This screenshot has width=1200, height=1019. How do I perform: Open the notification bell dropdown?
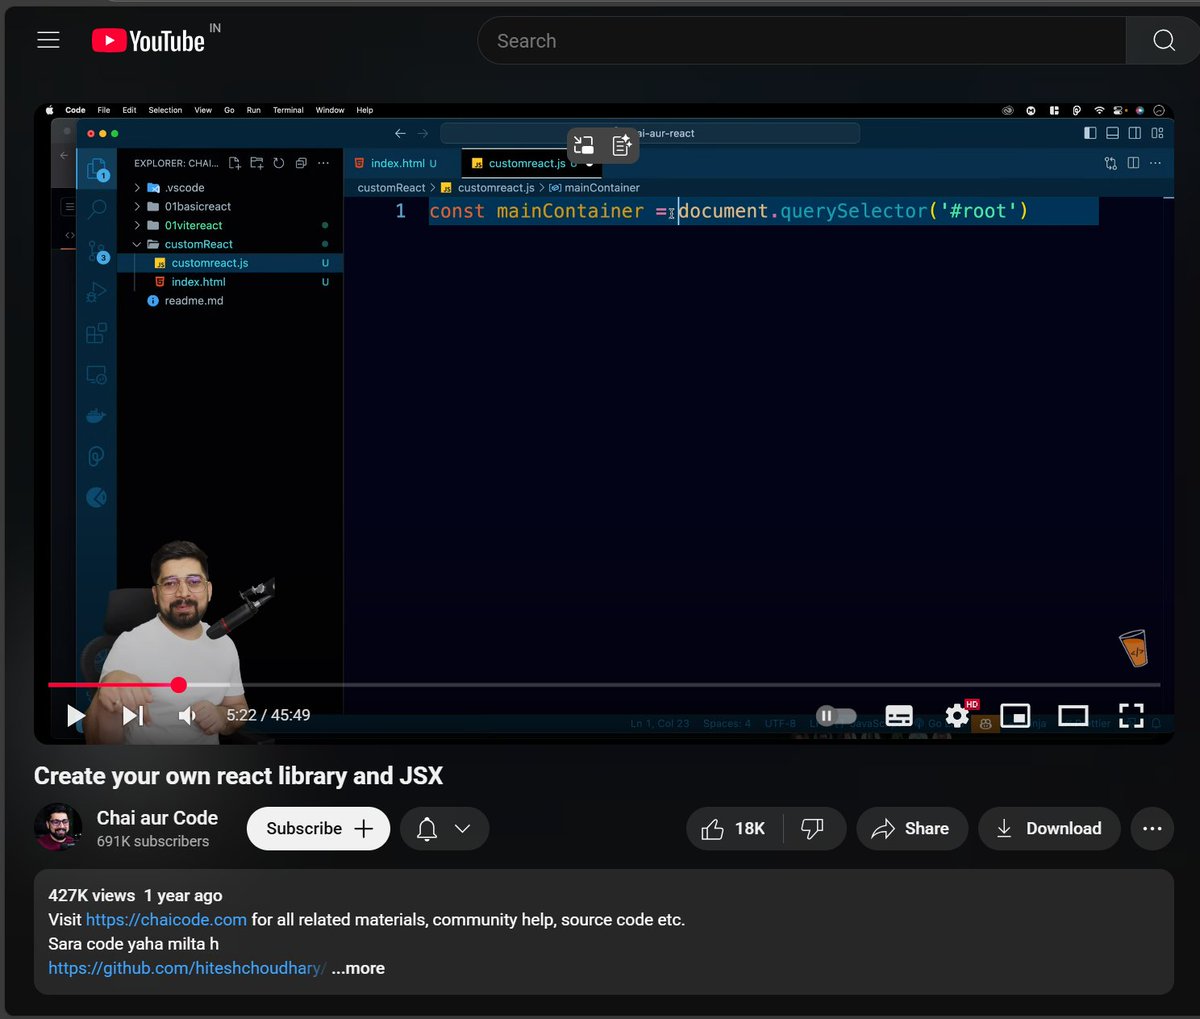[444, 829]
